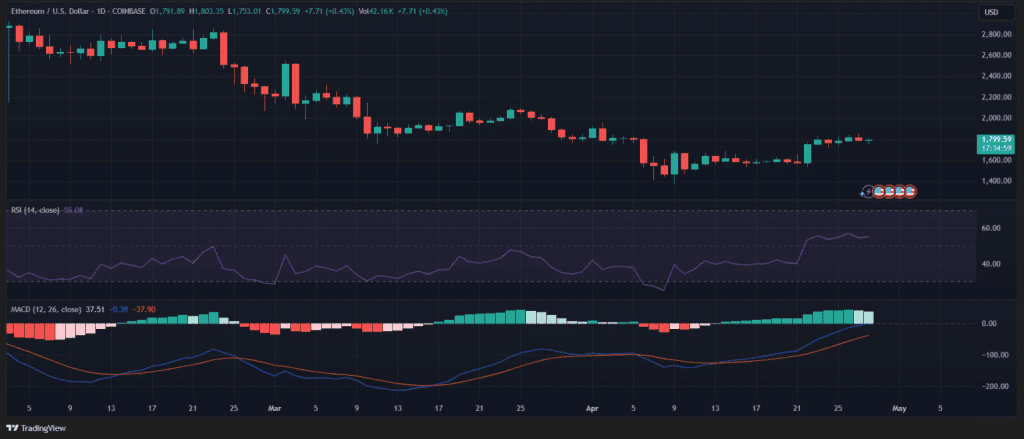Select the second US flag event marker

pyautogui.click(x=889, y=191)
